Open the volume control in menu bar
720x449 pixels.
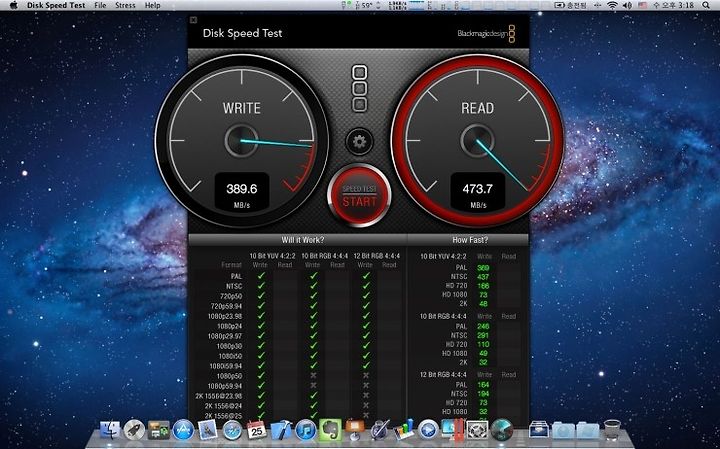coord(627,6)
